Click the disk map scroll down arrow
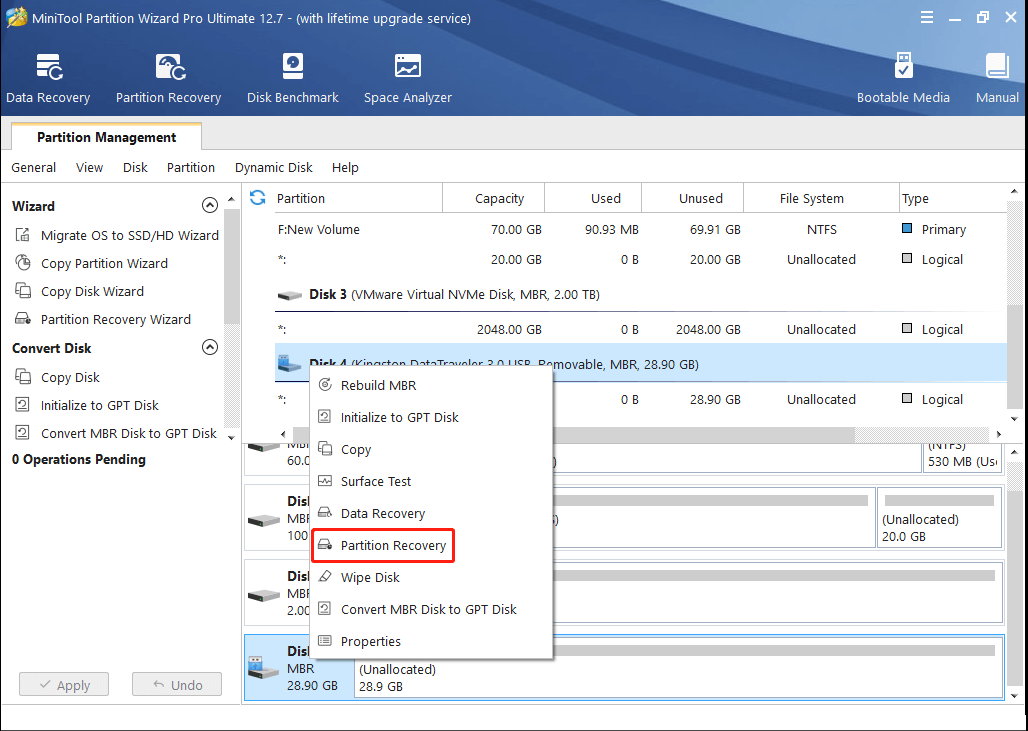 1014,696
